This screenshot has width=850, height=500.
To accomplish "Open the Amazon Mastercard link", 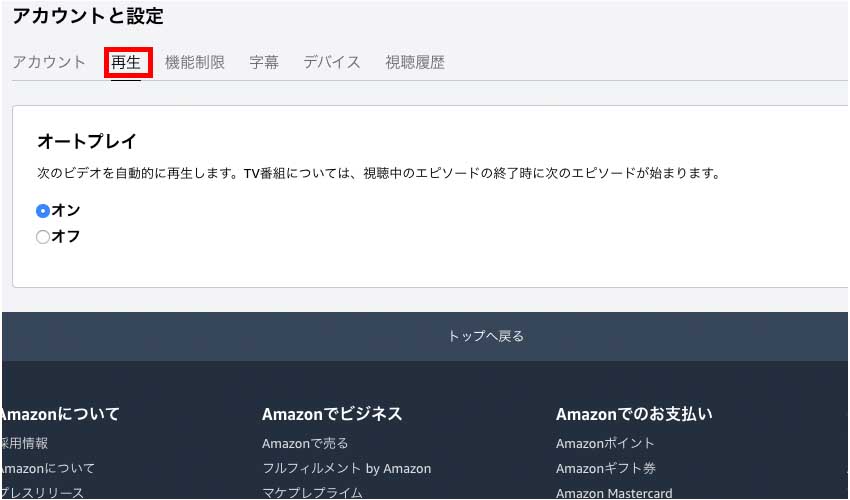I will (x=614, y=493).
